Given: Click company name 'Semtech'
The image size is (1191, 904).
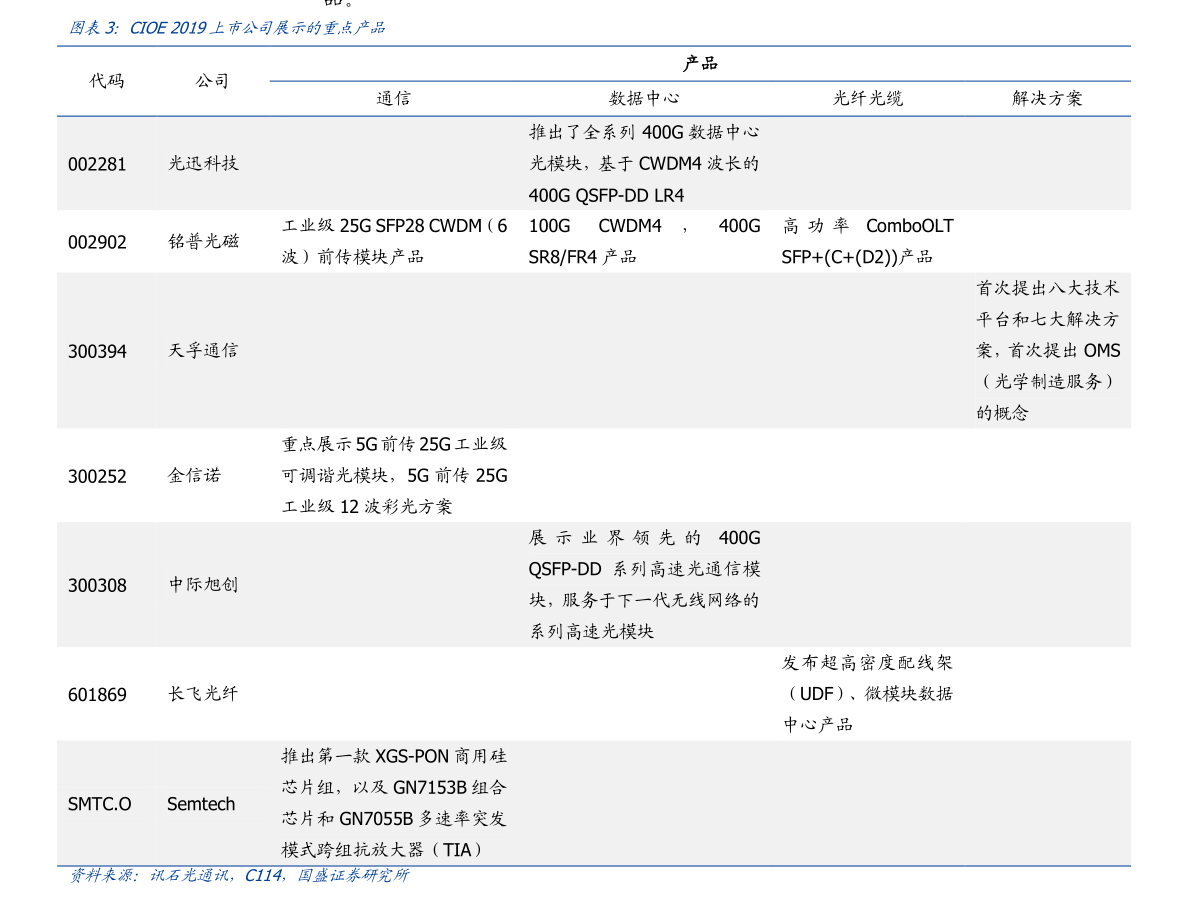Looking at the screenshot, I should click(x=201, y=804).
